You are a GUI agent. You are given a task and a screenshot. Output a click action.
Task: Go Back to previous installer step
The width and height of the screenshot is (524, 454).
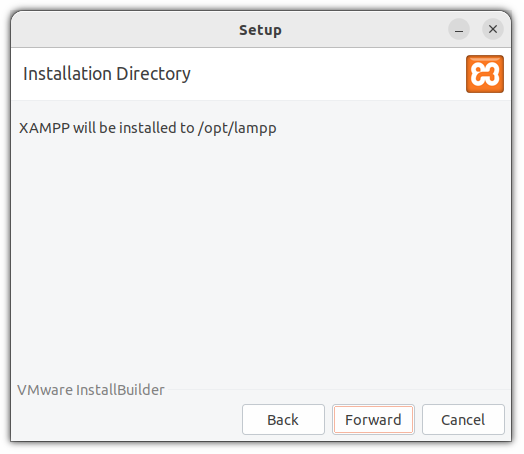point(285,422)
